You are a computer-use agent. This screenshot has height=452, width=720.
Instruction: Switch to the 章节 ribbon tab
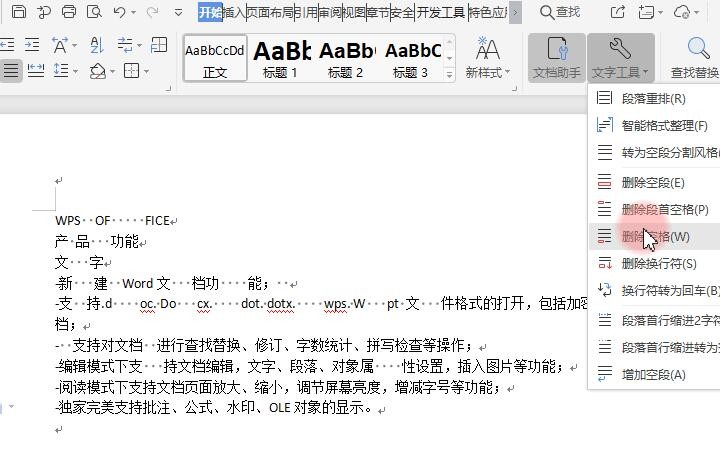378,12
